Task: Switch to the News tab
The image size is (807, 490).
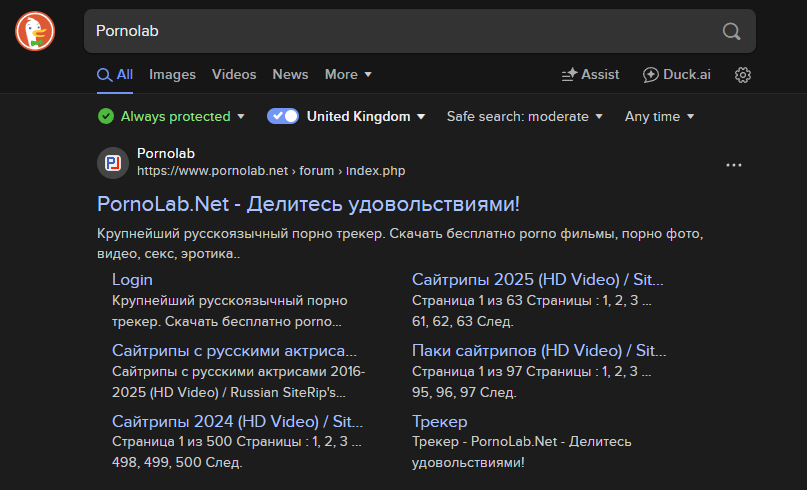Action: point(290,75)
